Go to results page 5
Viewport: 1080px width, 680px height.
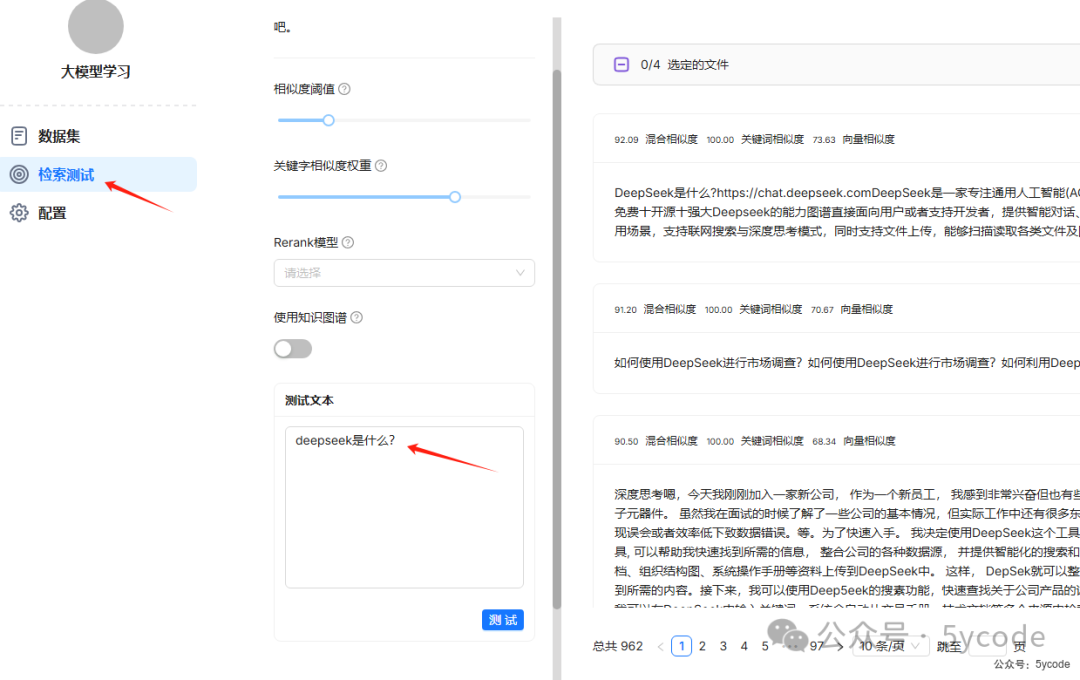[x=765, y=646]
